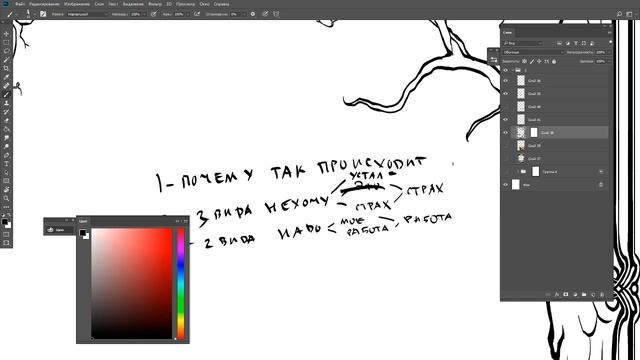Screen dimensions: 640x360
Task: Hide the Фон background layer
Action: 506,185
